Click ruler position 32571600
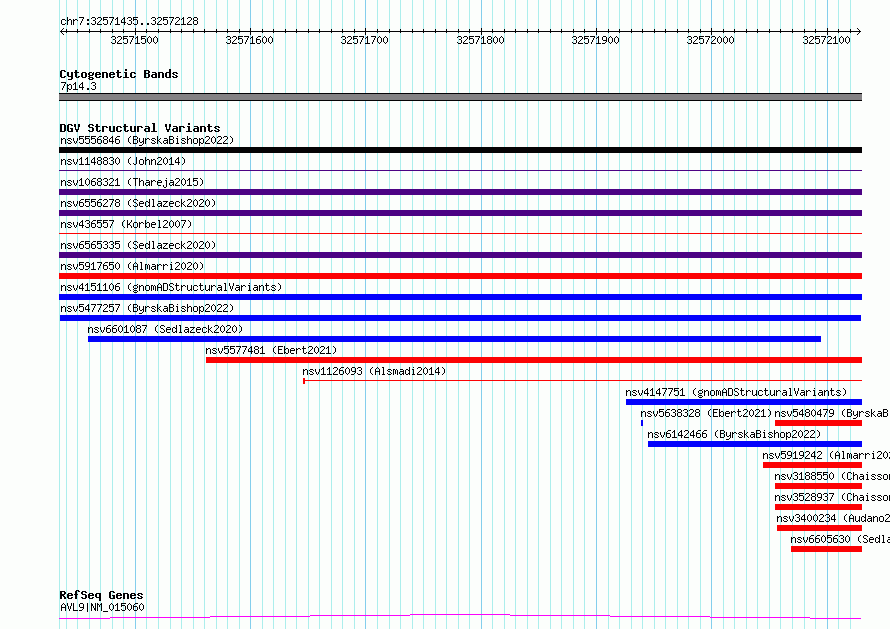 point(249,40)
